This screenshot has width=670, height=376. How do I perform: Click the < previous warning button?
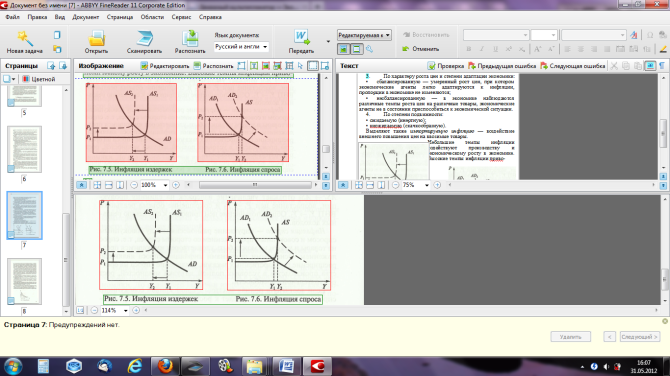609,337
